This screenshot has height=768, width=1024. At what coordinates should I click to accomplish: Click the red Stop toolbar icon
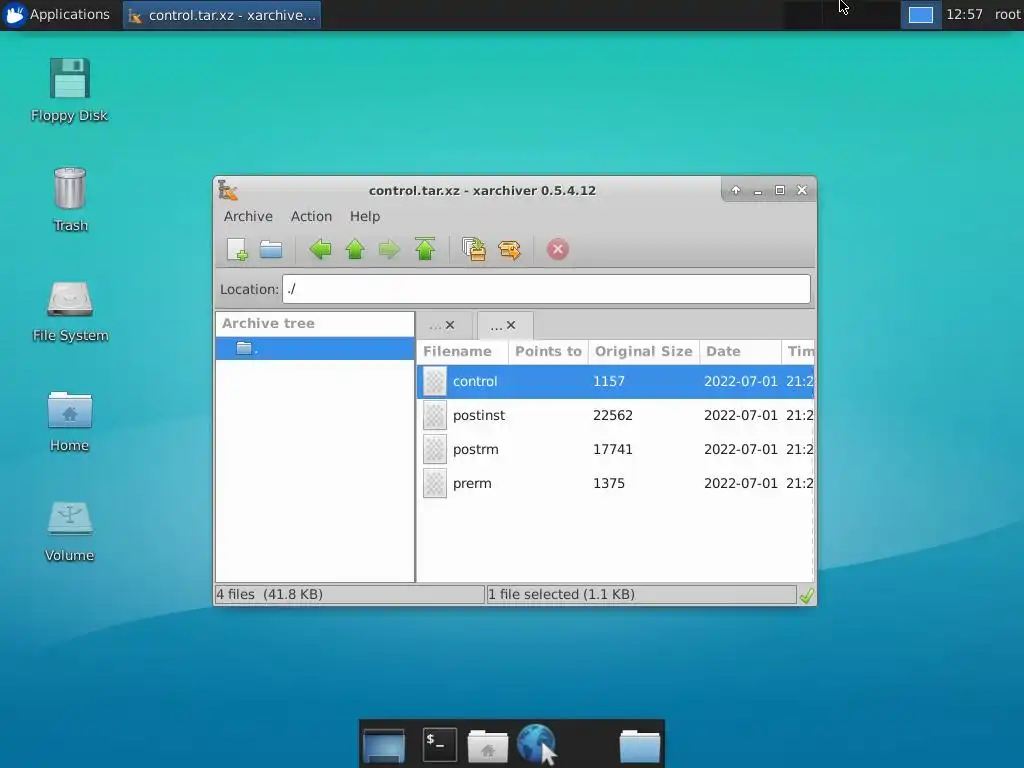(x=558, y=249)
